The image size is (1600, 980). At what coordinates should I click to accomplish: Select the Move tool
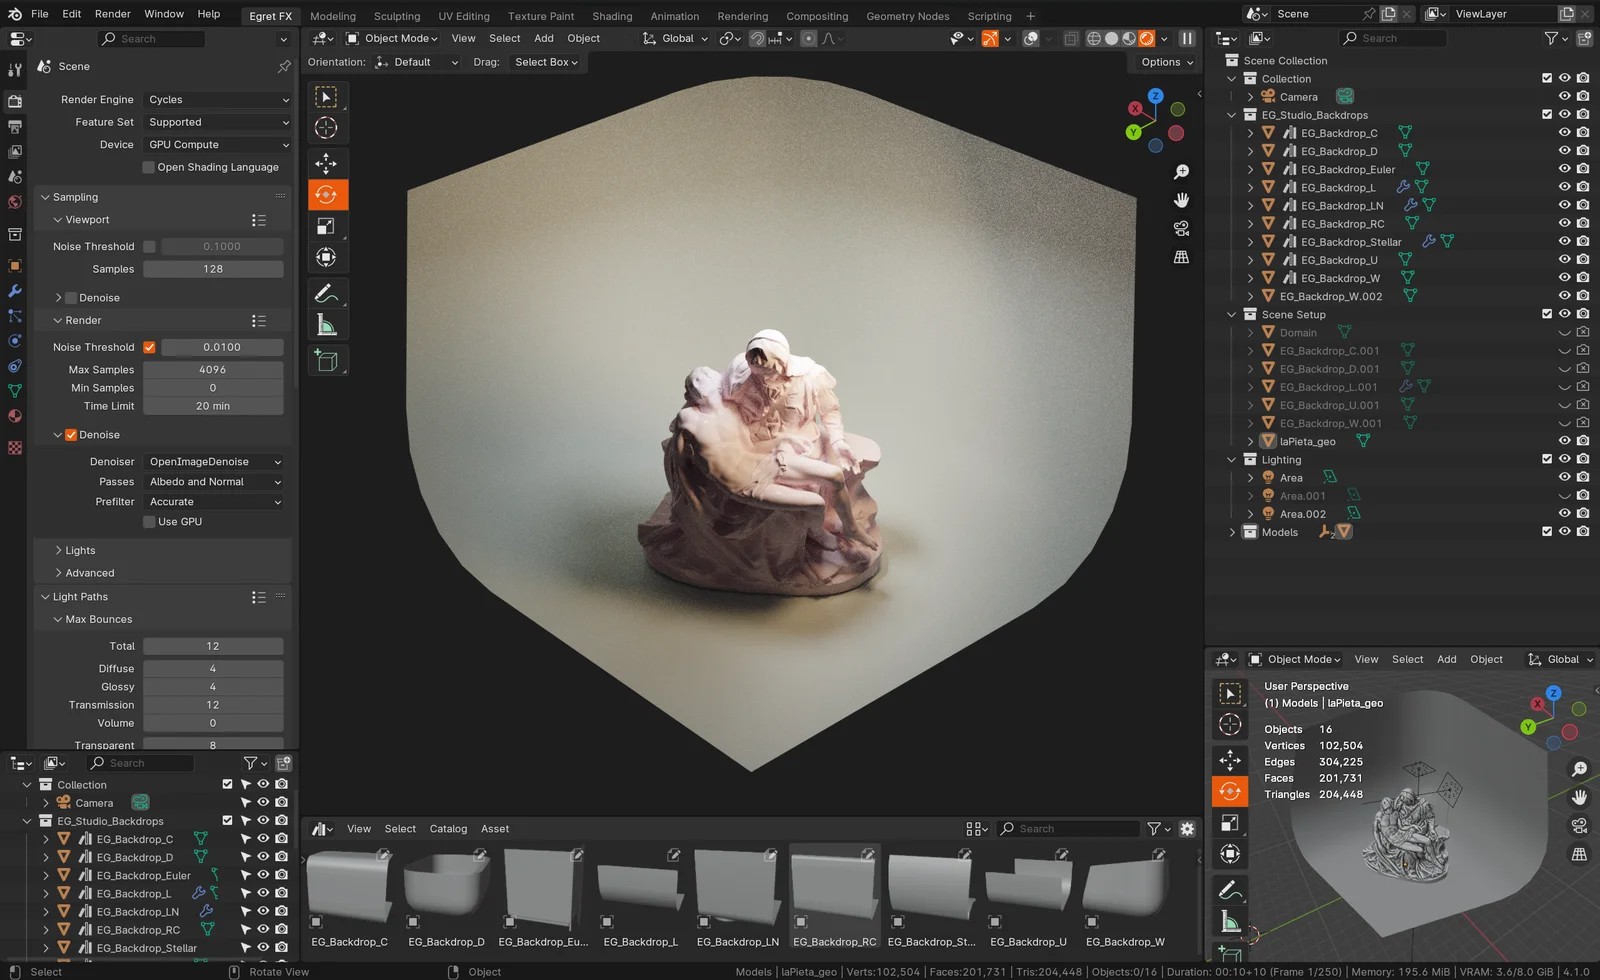(327, 163)
